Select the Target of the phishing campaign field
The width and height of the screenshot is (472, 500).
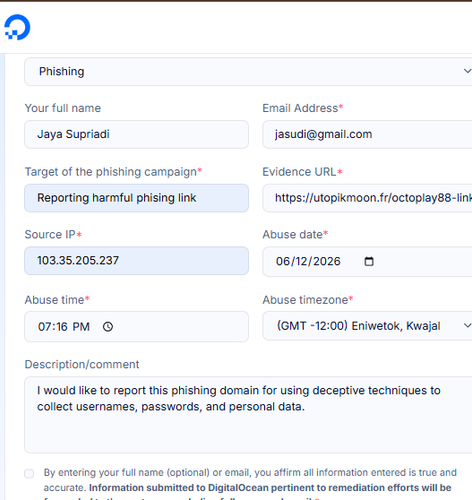pyautogui.click(x=136, y=198)
